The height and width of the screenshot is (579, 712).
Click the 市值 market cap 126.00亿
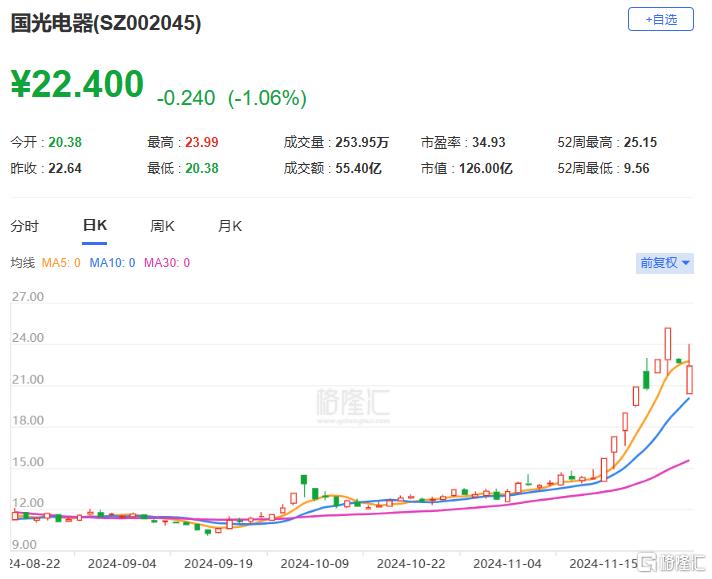pyautogui.click(x=485, y=168)
